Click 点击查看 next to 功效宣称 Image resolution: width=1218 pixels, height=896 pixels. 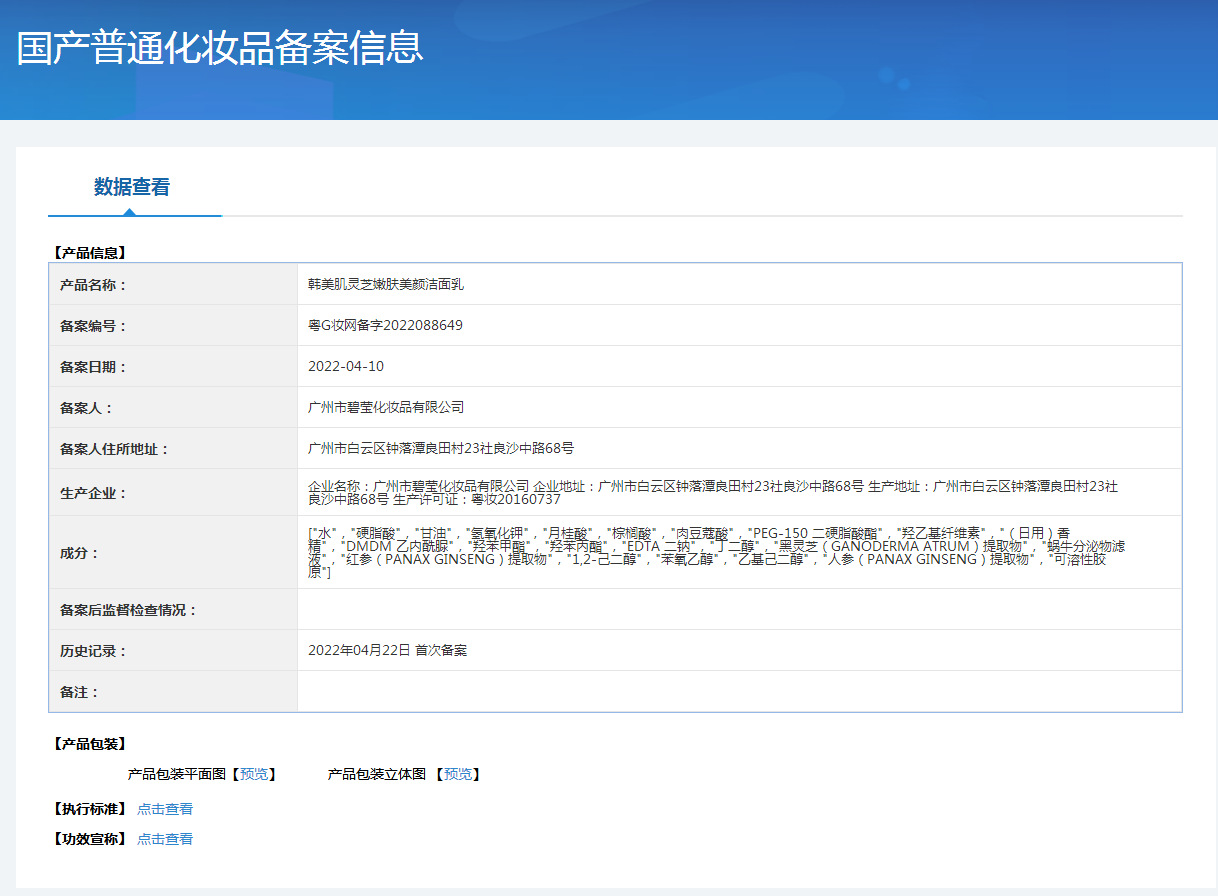point(165,839)
